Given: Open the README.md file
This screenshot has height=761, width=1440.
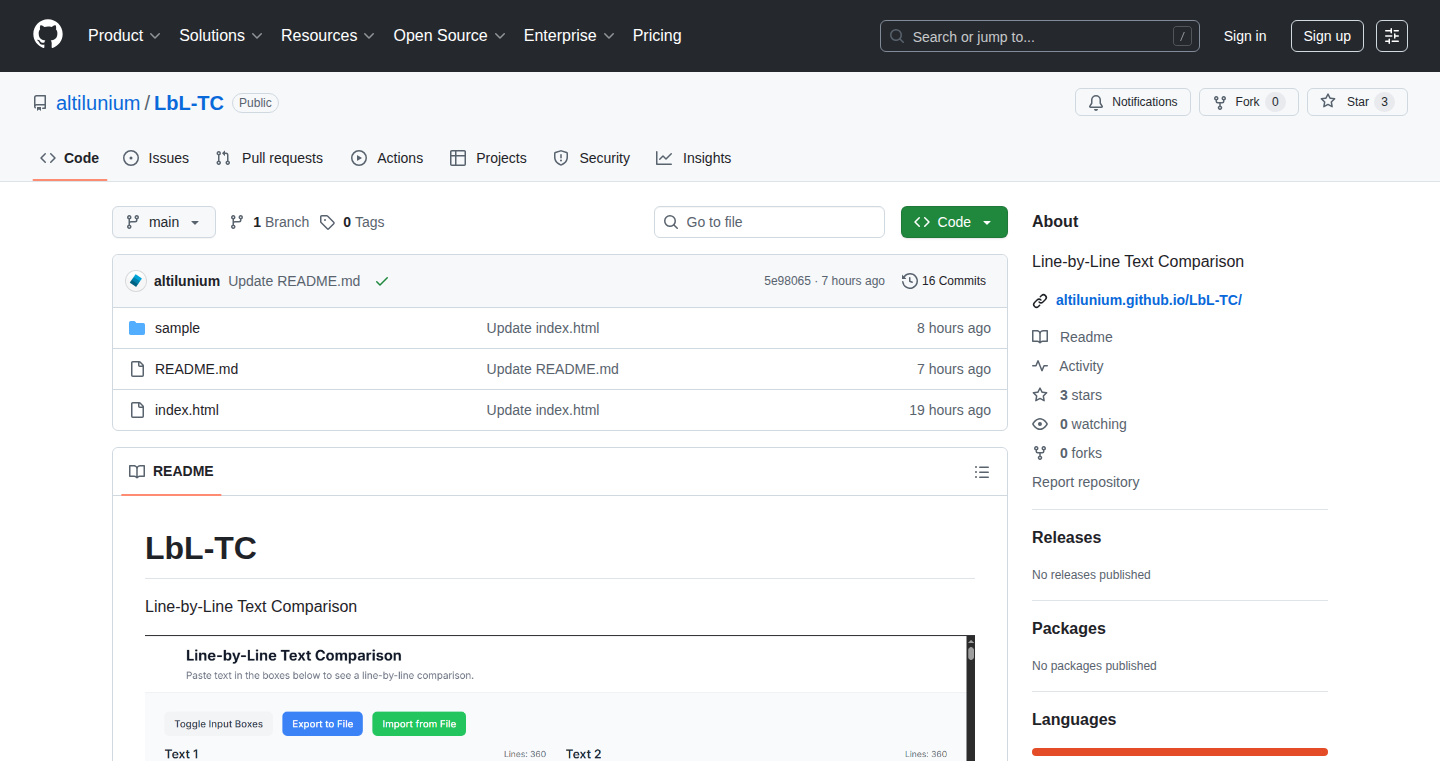Looking at the screenshot, I should click(x=196, y=369).
